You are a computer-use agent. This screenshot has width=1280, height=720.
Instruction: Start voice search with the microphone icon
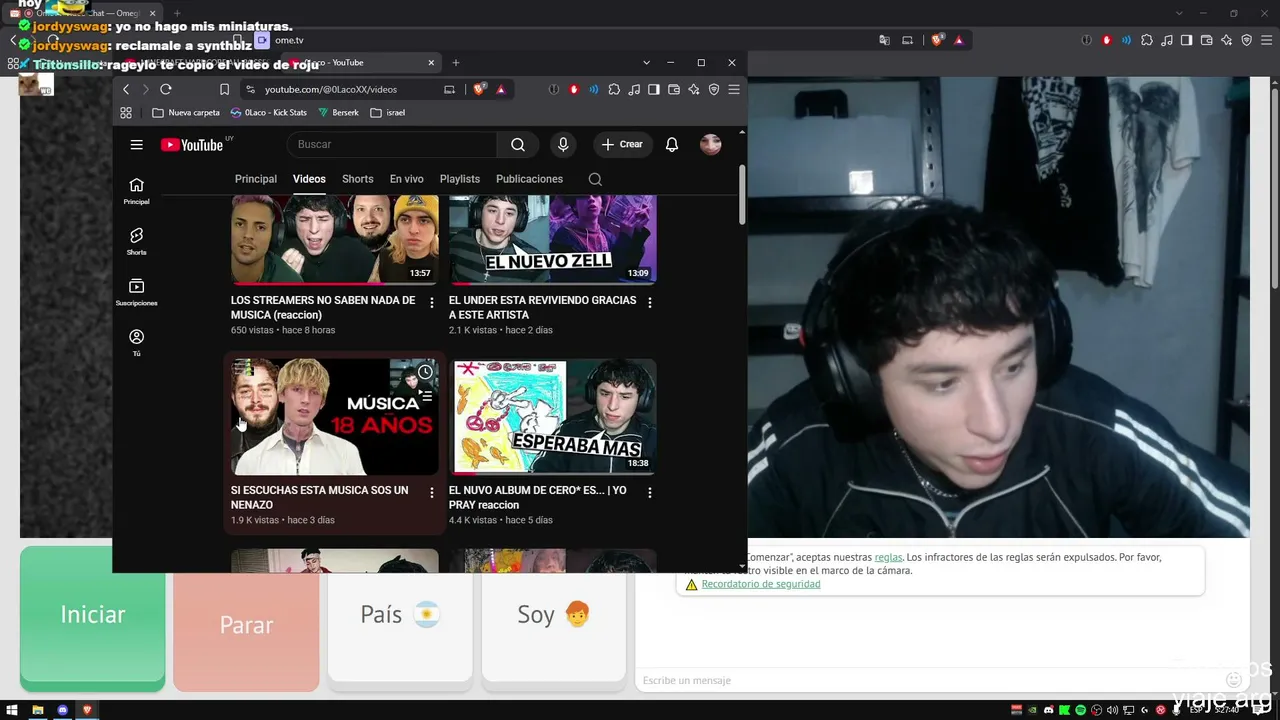pyautogui.click(x=563, y=145)
